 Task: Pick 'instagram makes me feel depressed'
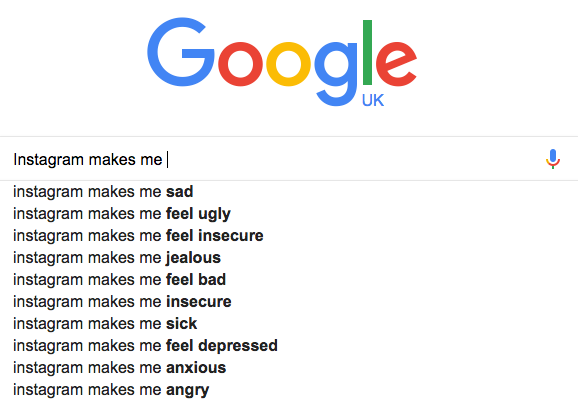click(289, 346)
